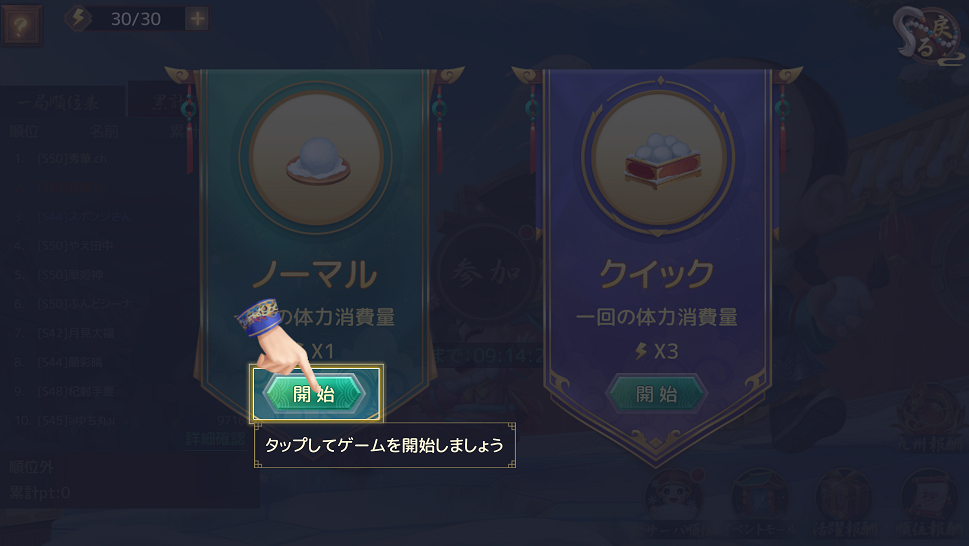Tap the 参加 join button
The image size is (969, 546).
pyautogui.click(x=486, y=272)
